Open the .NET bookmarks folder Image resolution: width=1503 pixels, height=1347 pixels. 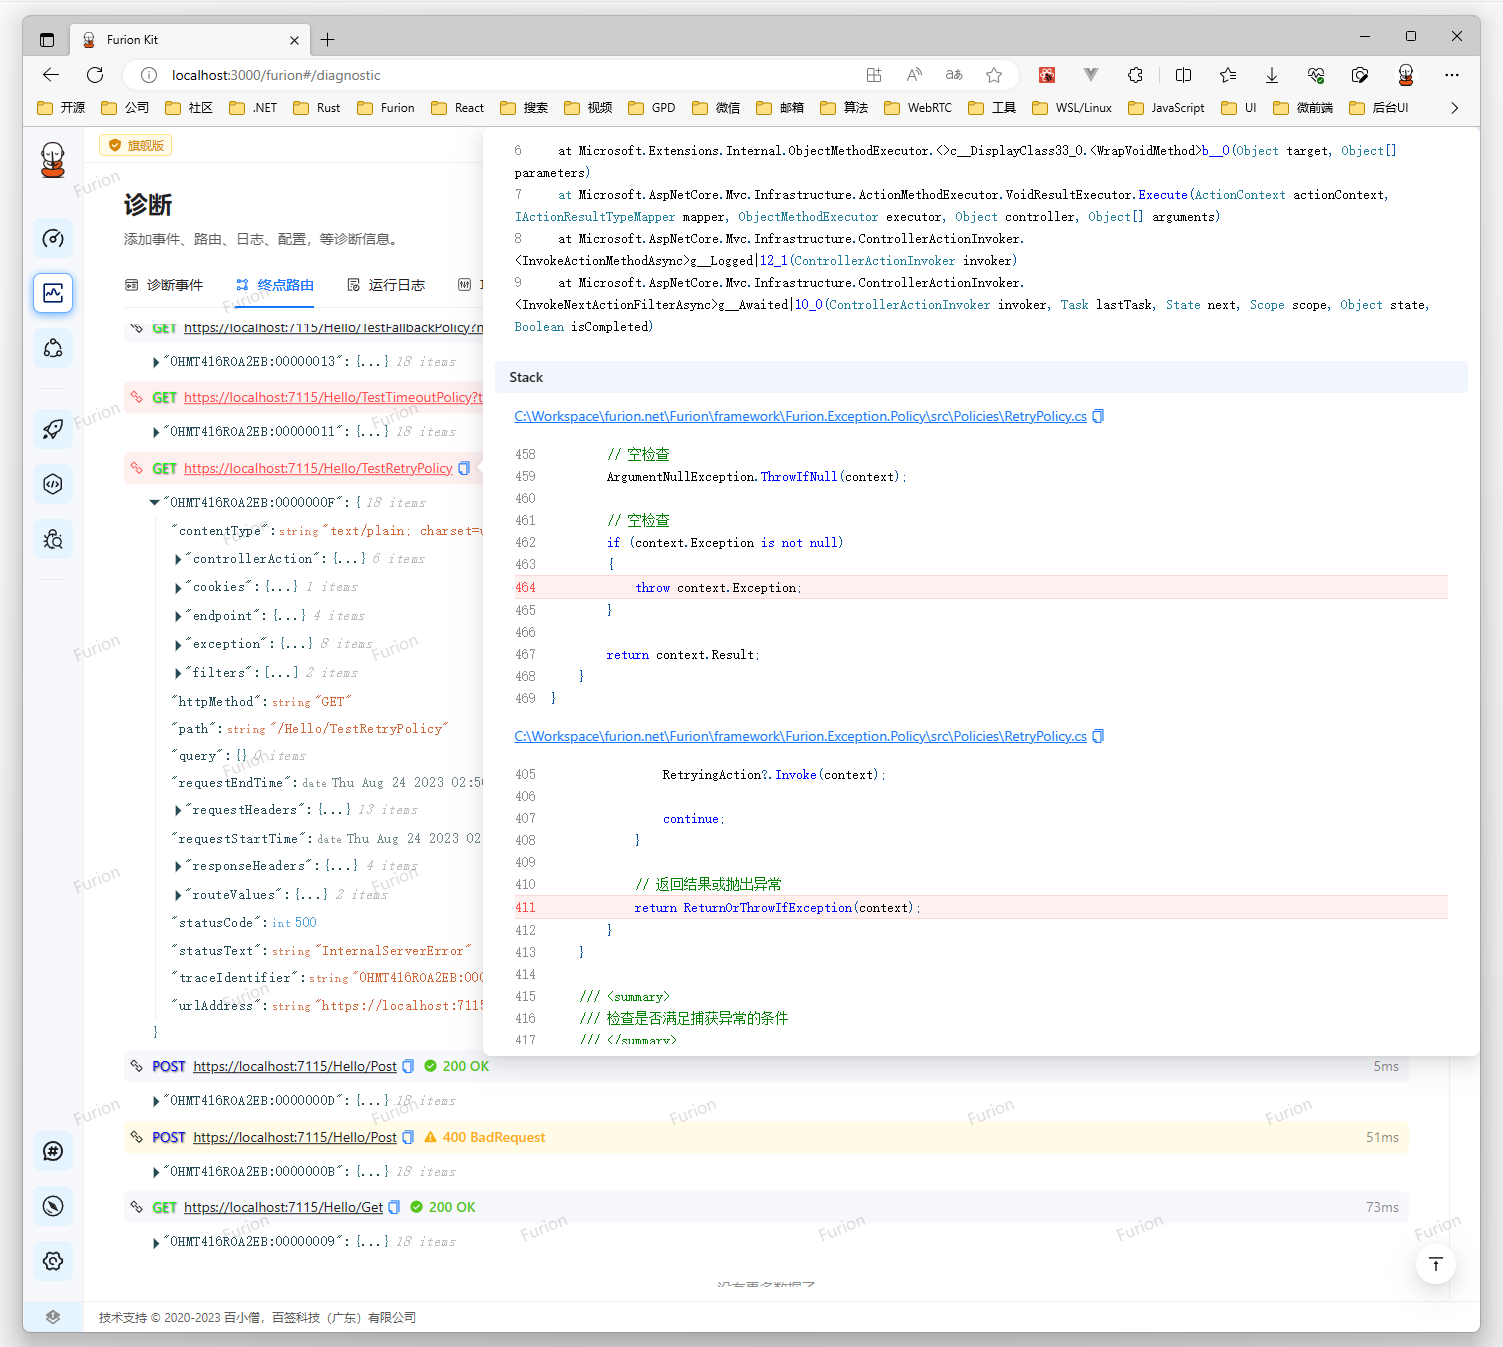[x=253, y=108]
